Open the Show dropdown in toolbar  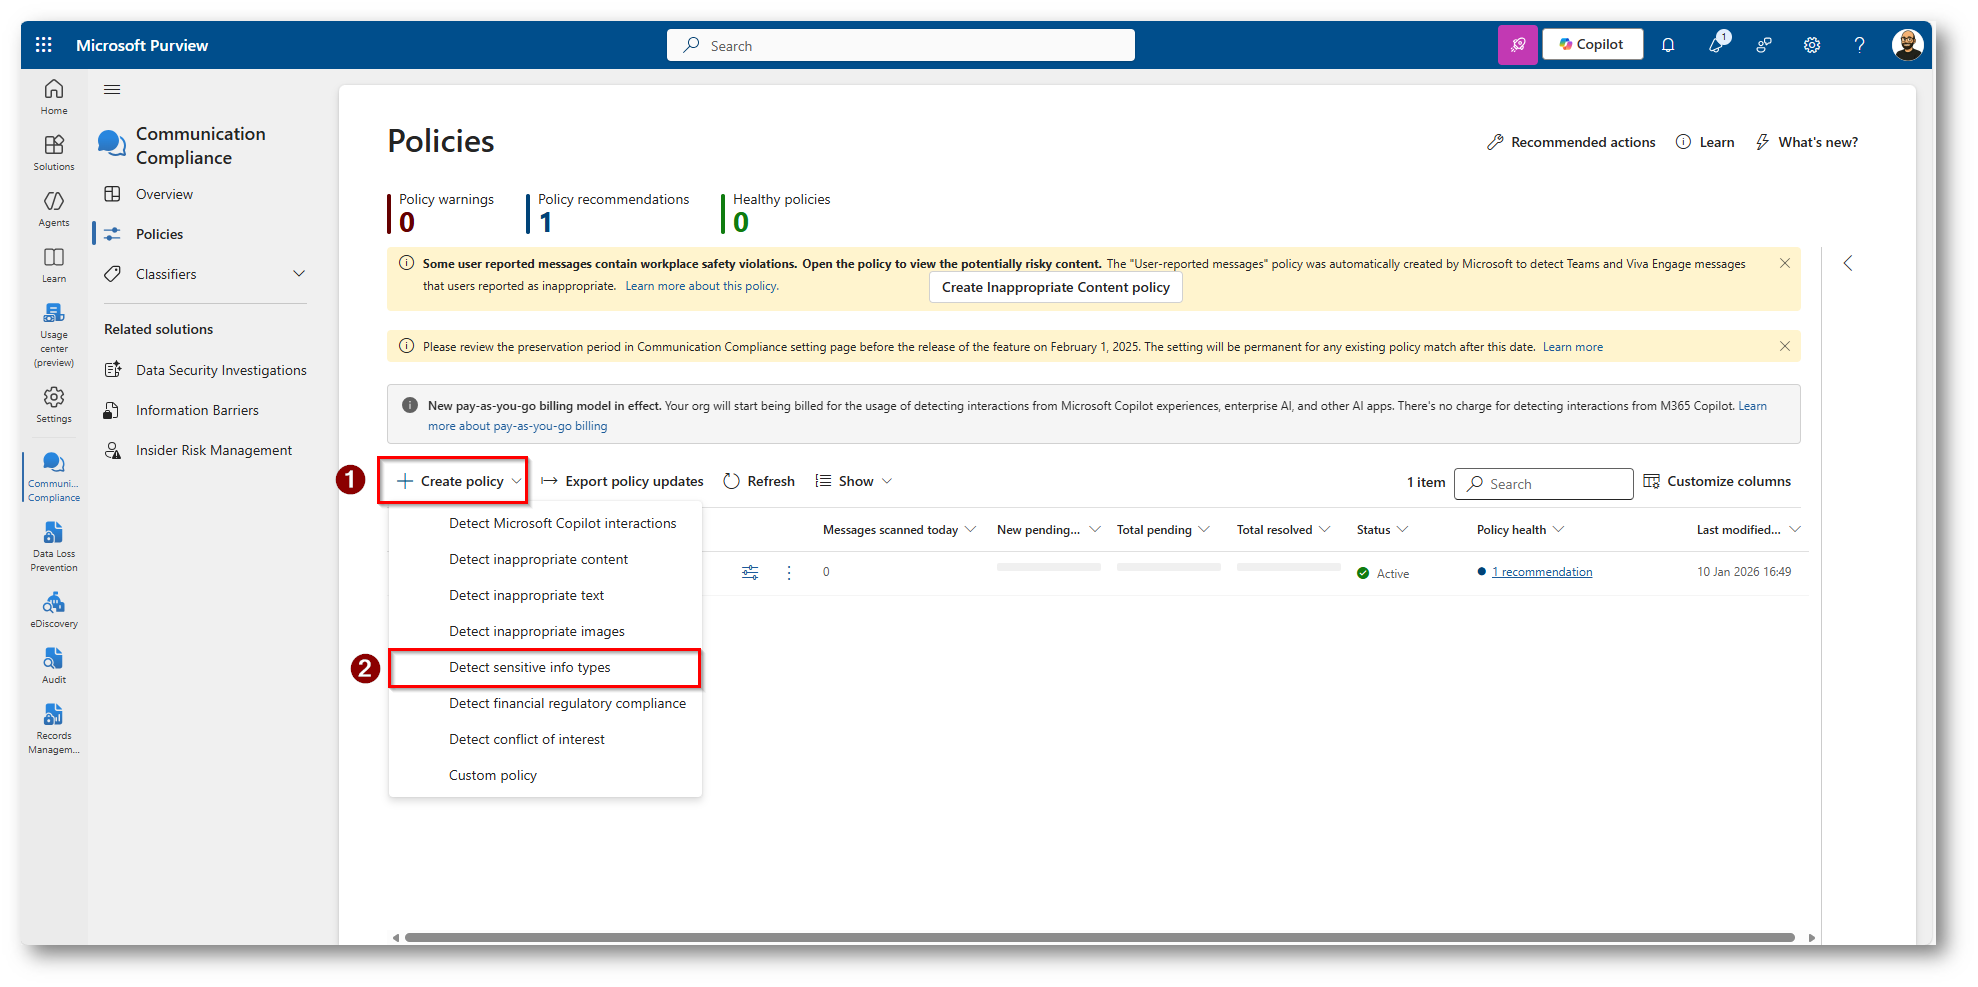tap(853, 482)
